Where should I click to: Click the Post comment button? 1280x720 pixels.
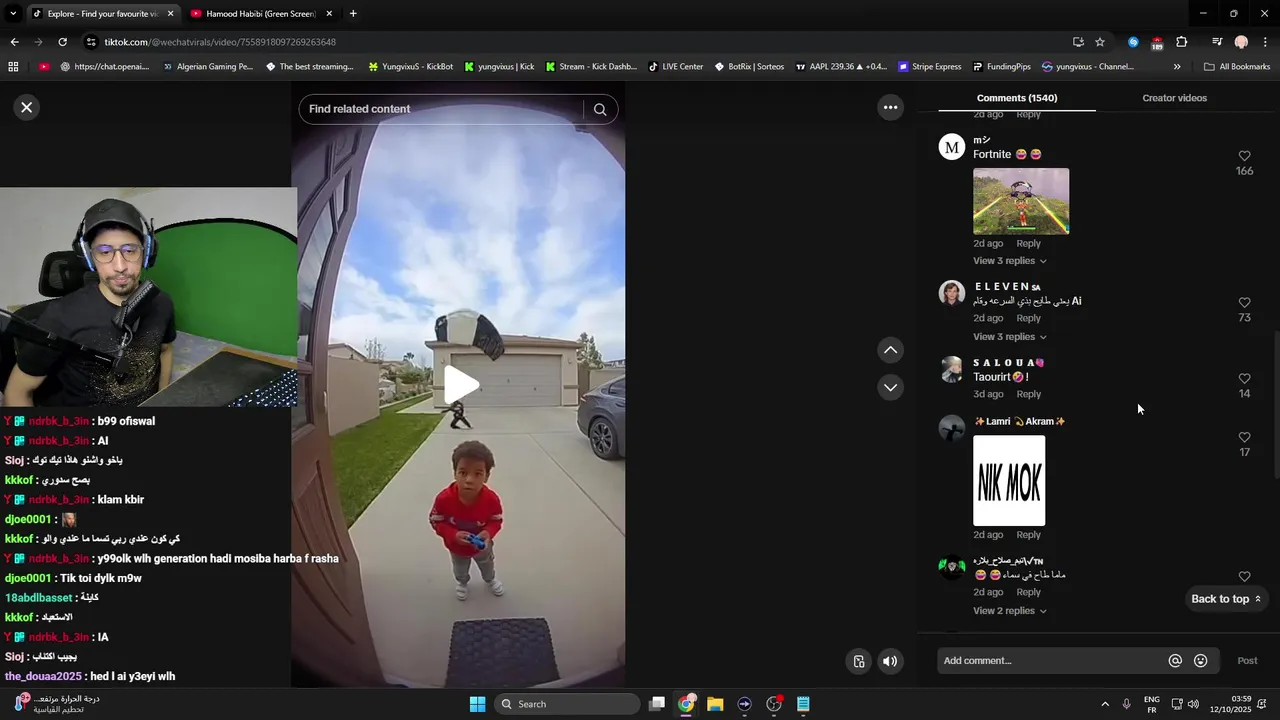tap(1247, 661)
